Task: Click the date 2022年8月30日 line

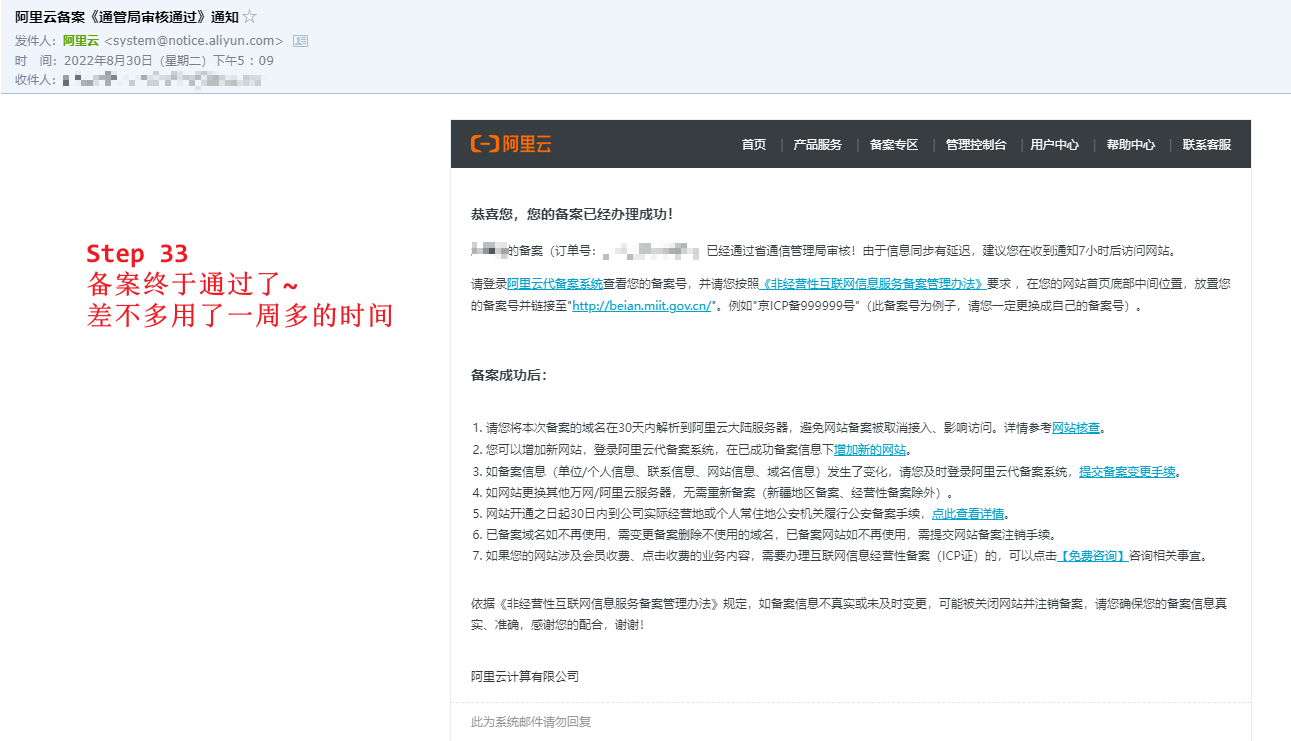Action: (x=168, y=60)
